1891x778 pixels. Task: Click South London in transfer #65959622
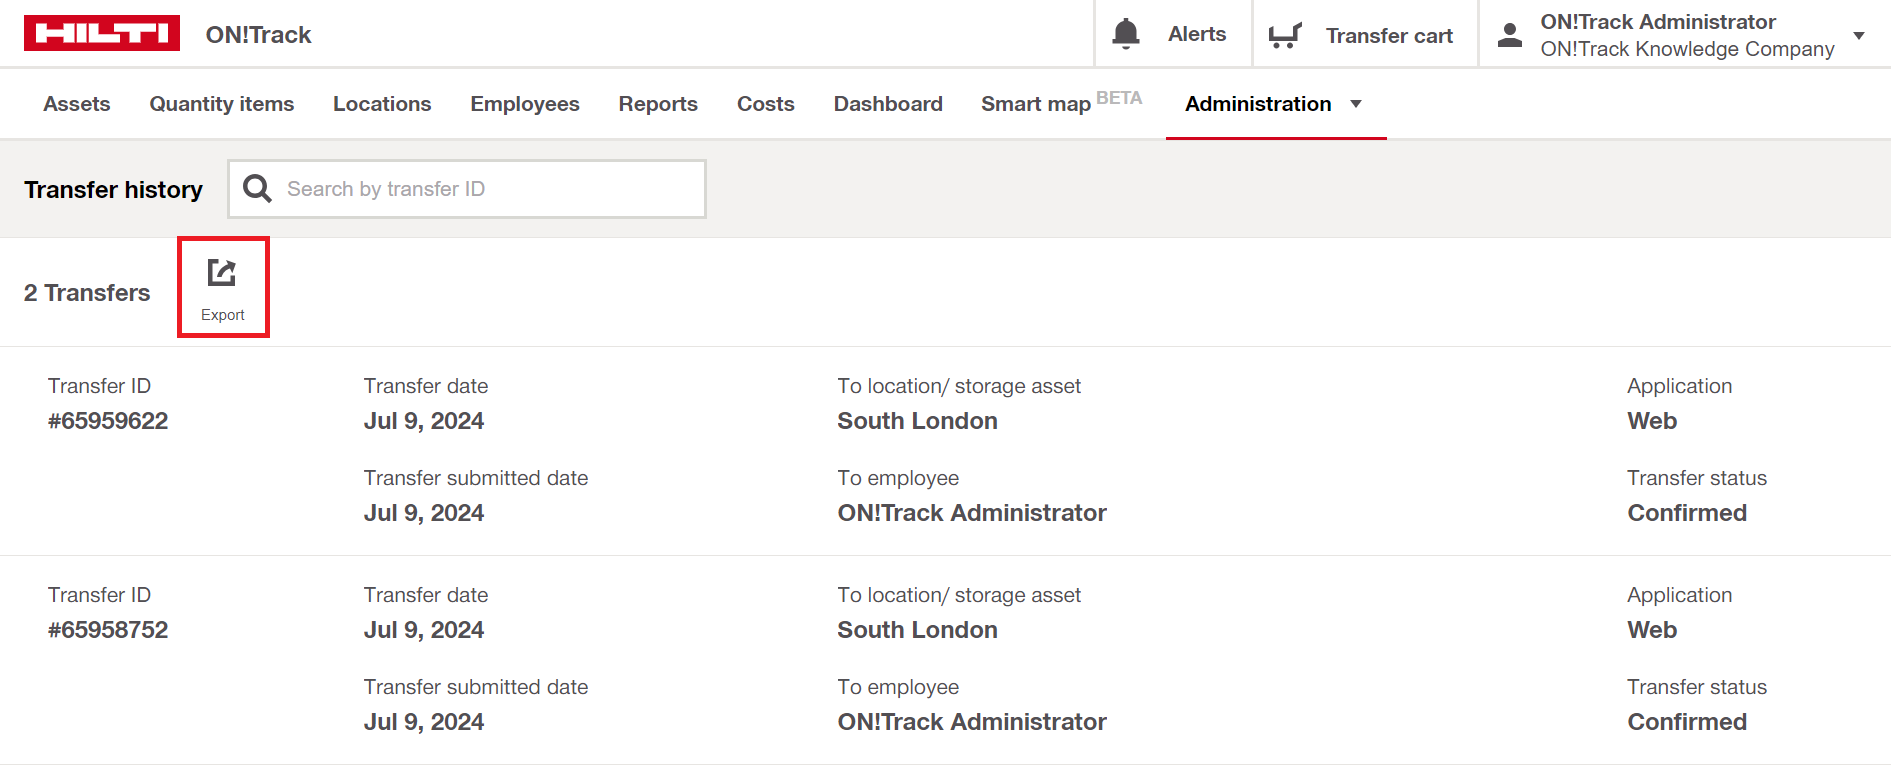click(x=917, y=421)
